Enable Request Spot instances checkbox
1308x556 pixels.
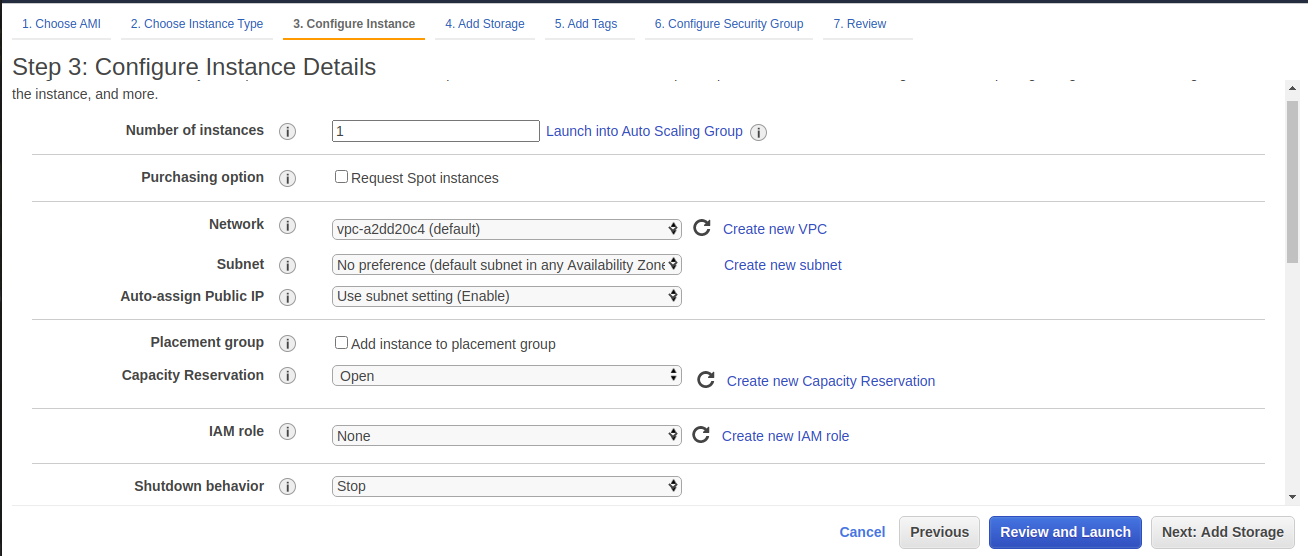[x=342, y=177]
